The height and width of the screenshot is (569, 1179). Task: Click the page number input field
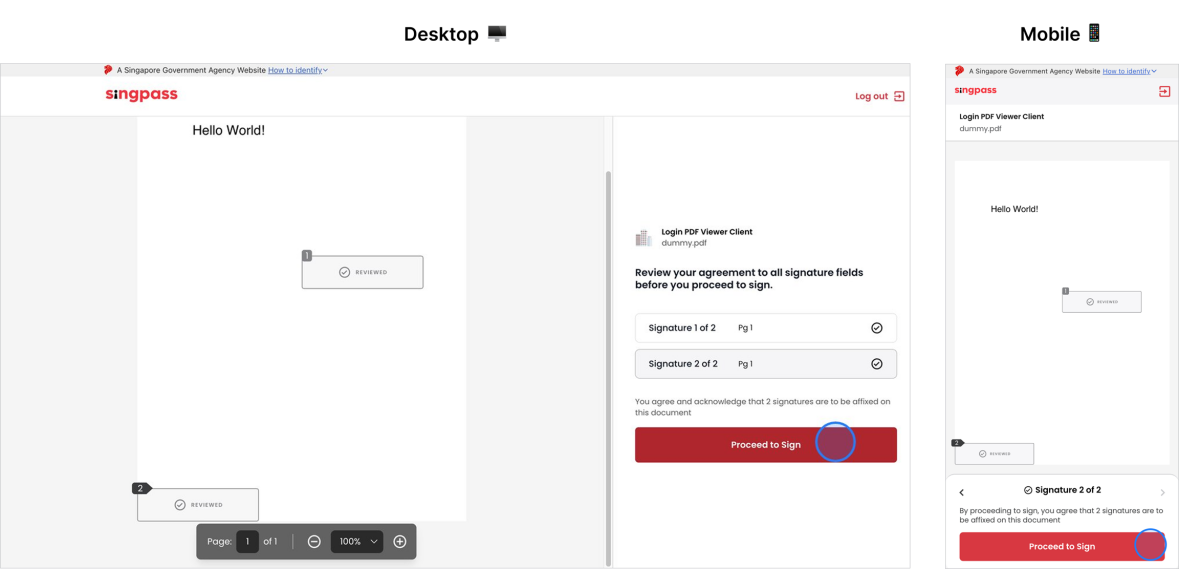click(x=247, y=541)
